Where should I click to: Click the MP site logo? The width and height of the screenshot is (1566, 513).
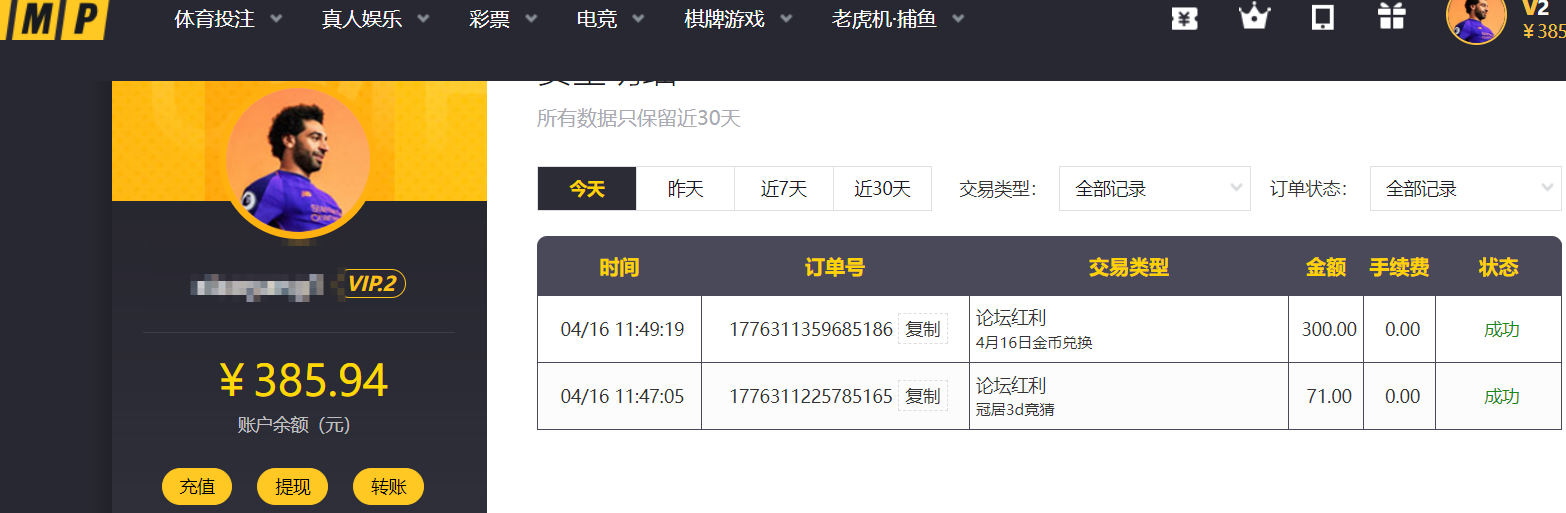tap(53, 18)
